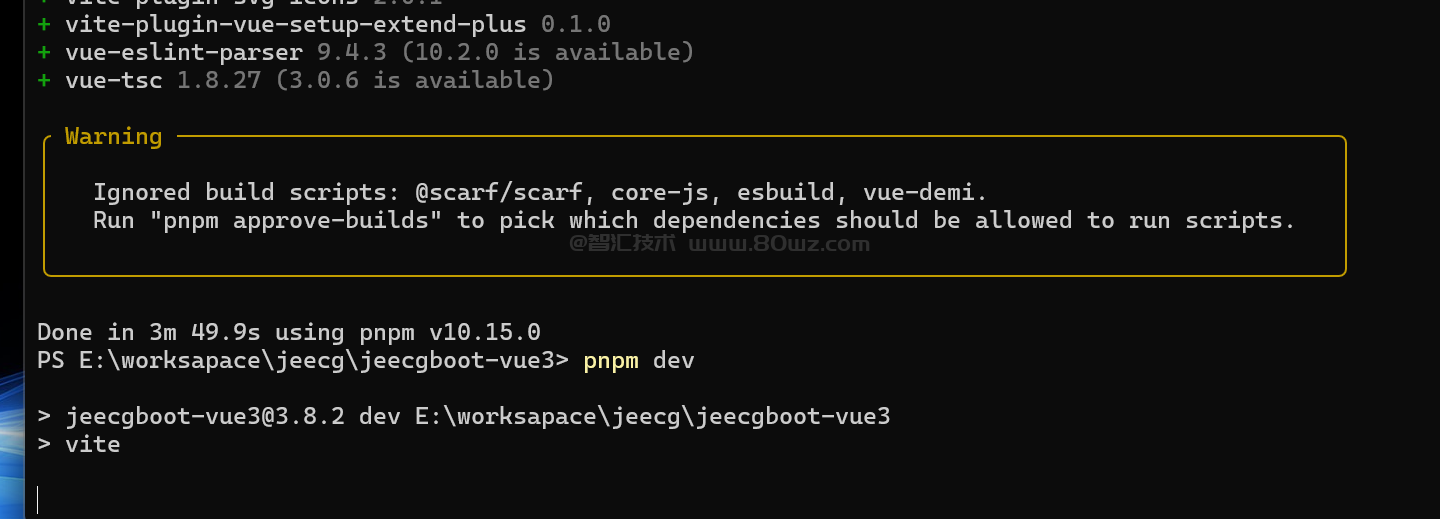Click the yellow Warning box title
This screenshot has height=519, width=1440.
113,136
